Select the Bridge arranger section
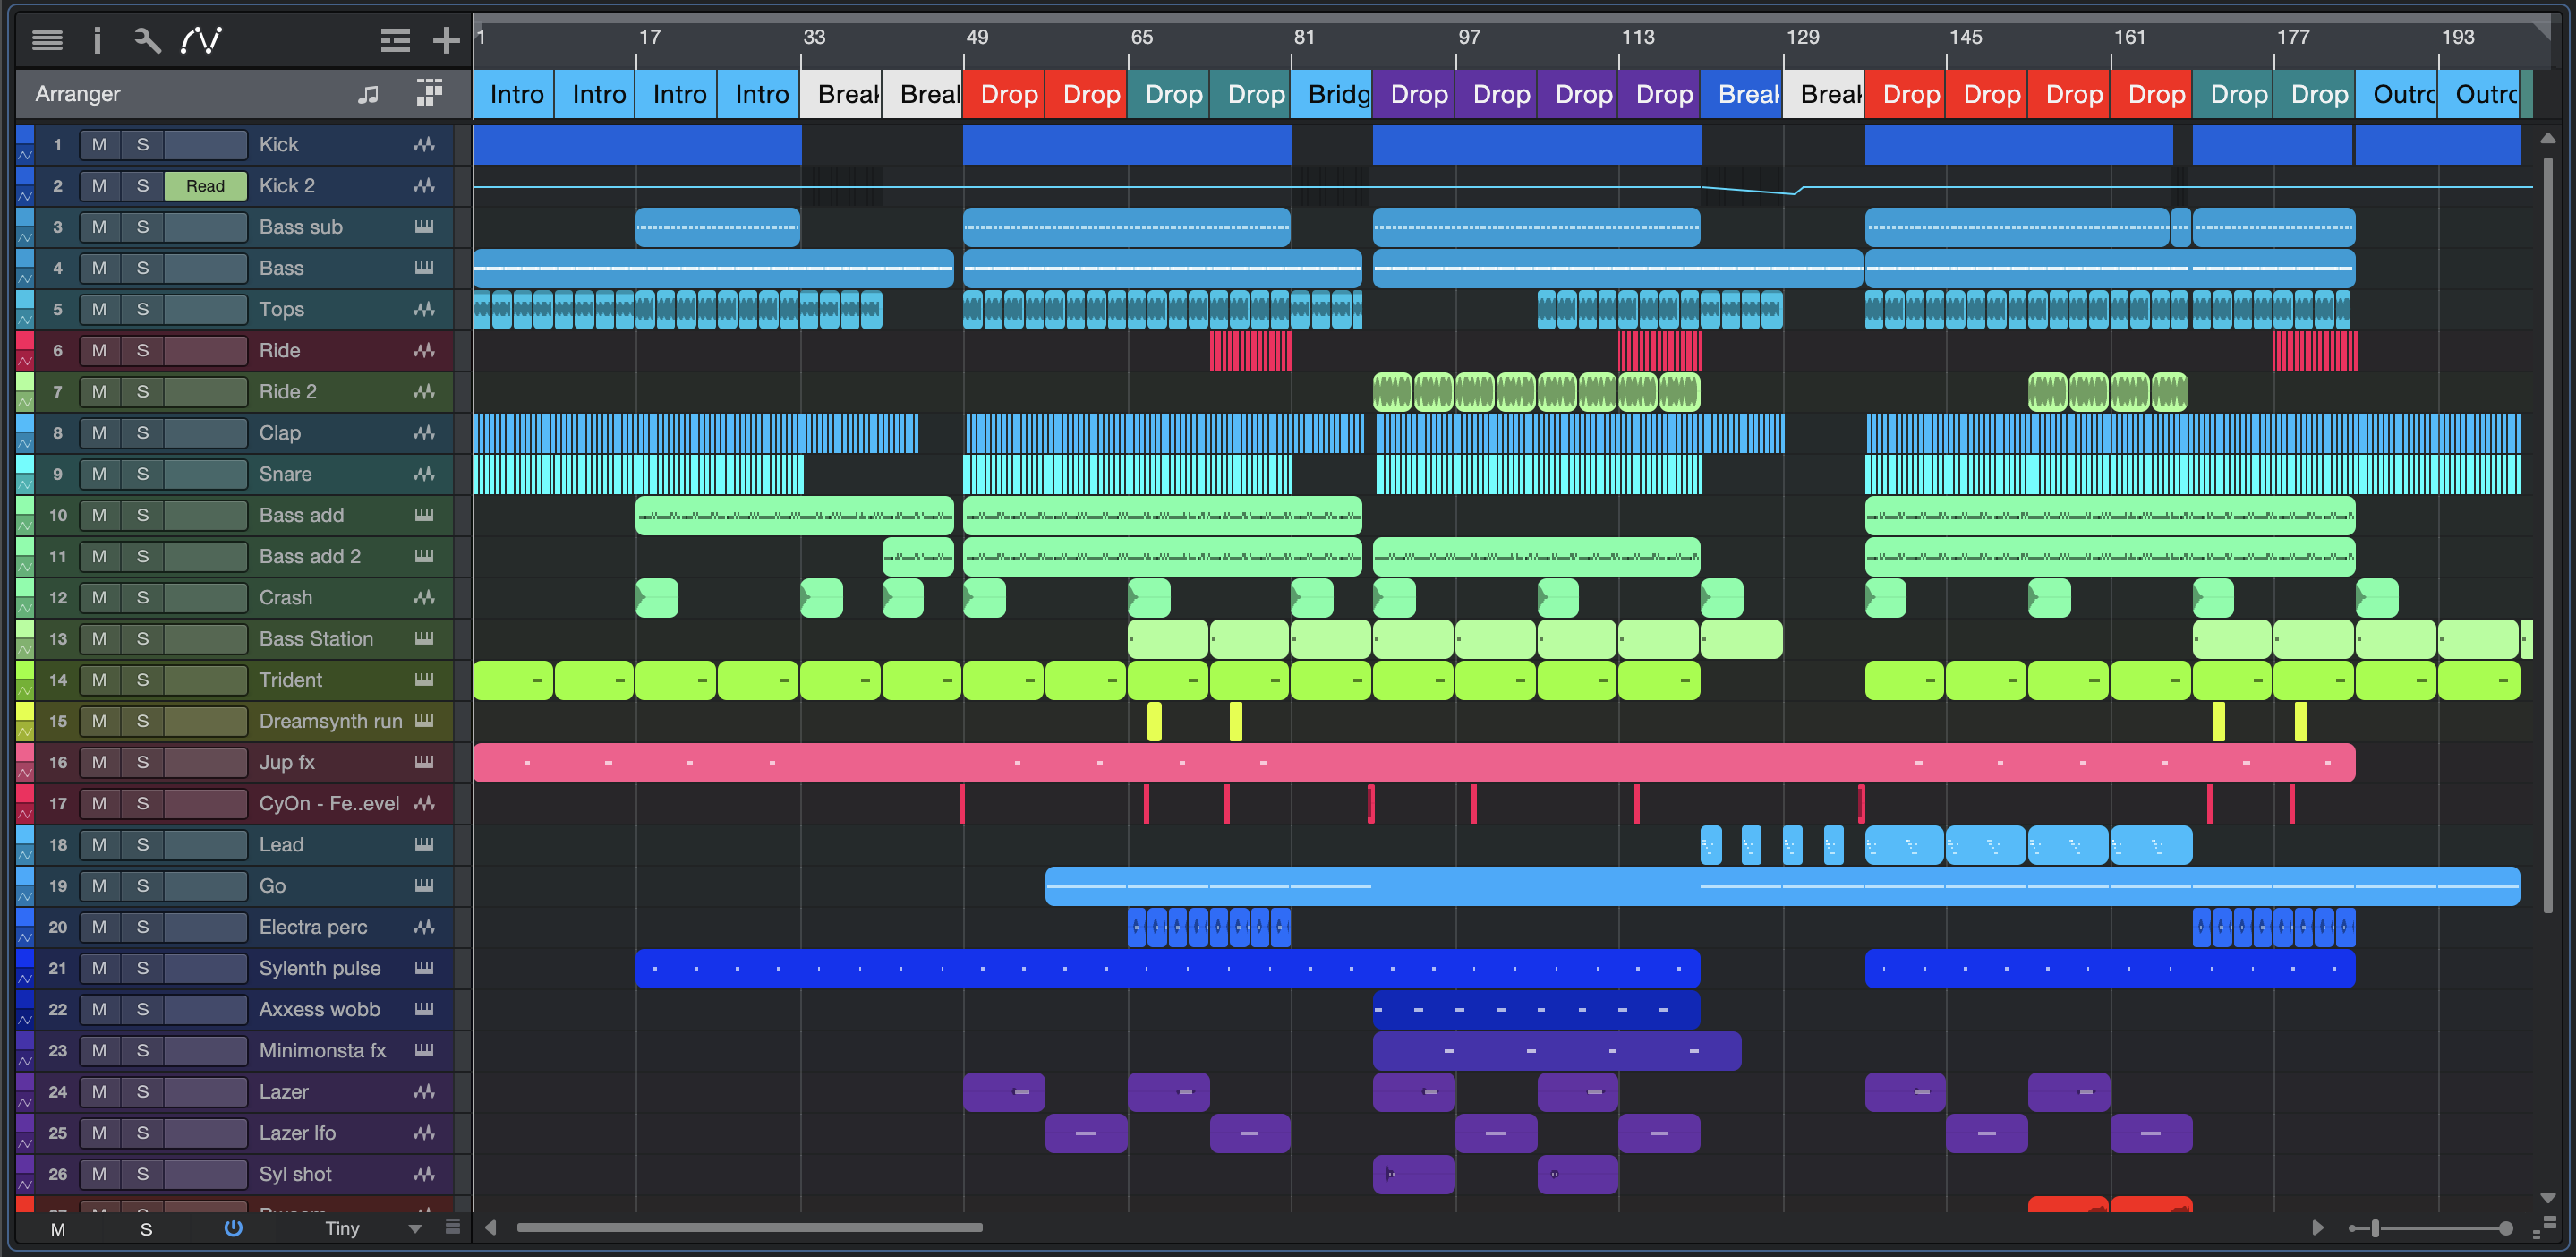The height and width of the screenshot is (1257, 2576). coord(1332,94)
